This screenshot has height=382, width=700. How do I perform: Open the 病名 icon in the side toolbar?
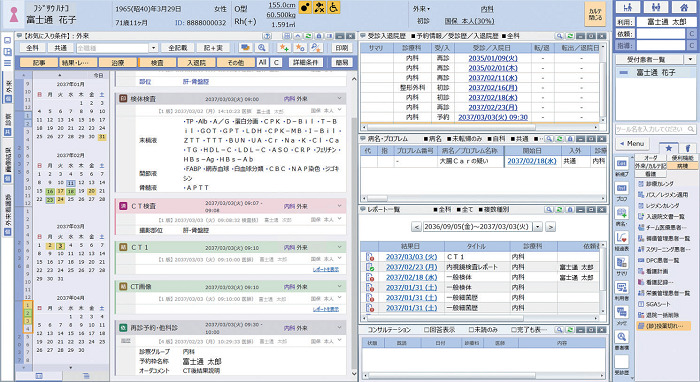[x=622, y=214]
